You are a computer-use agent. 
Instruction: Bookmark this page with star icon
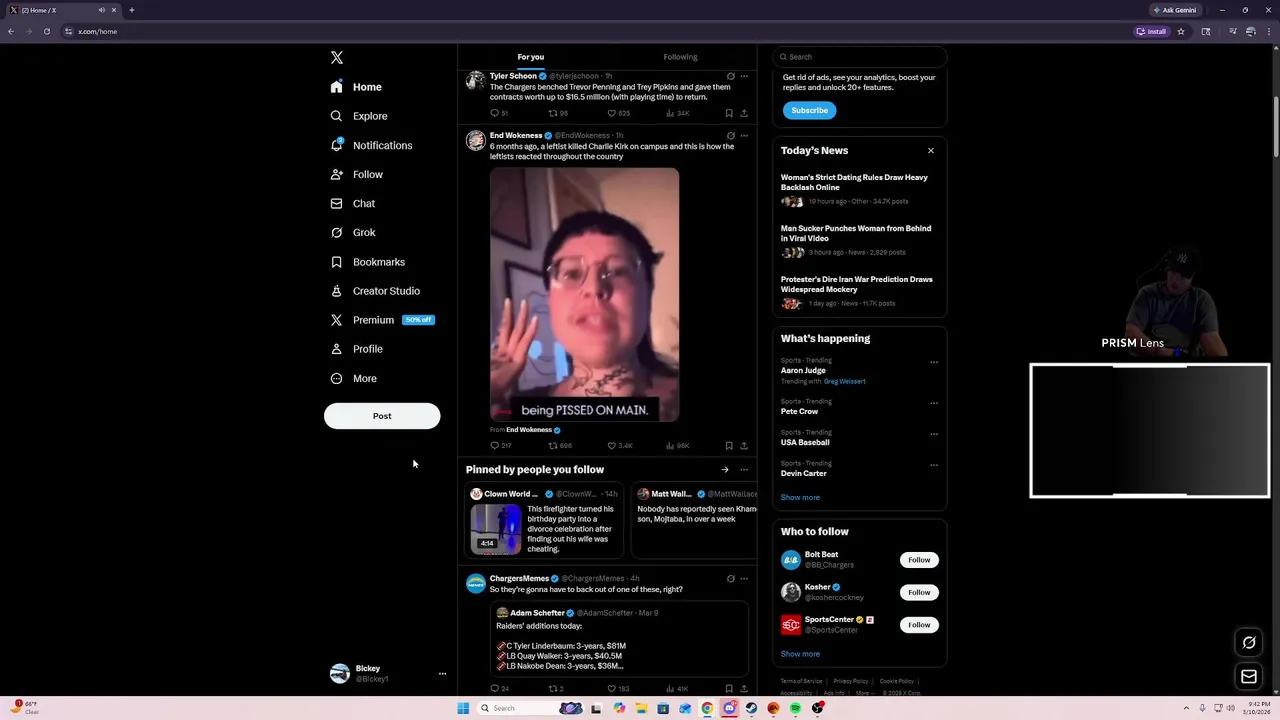tap(1181, 31)
